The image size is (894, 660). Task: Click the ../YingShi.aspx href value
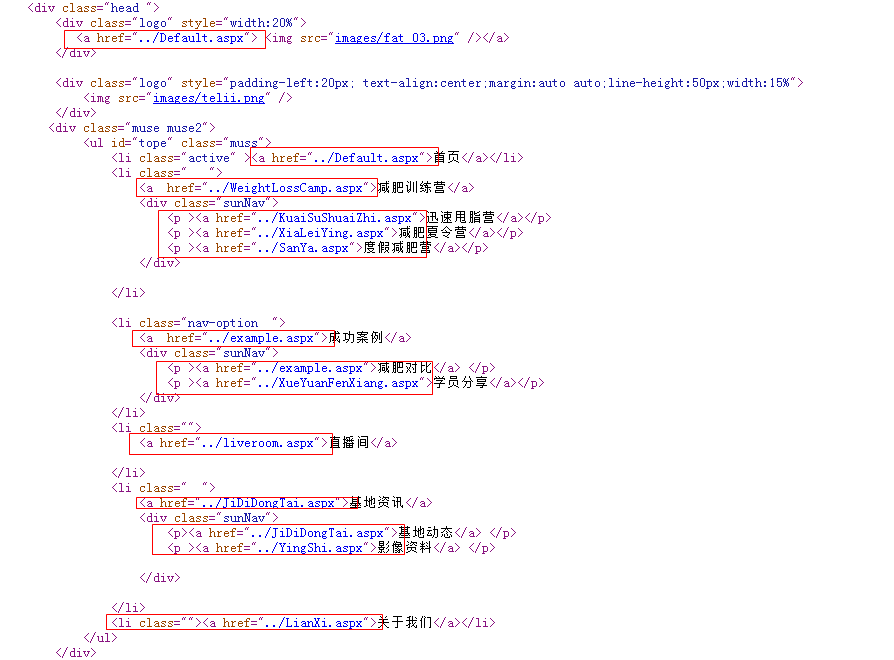pos(310,548)
